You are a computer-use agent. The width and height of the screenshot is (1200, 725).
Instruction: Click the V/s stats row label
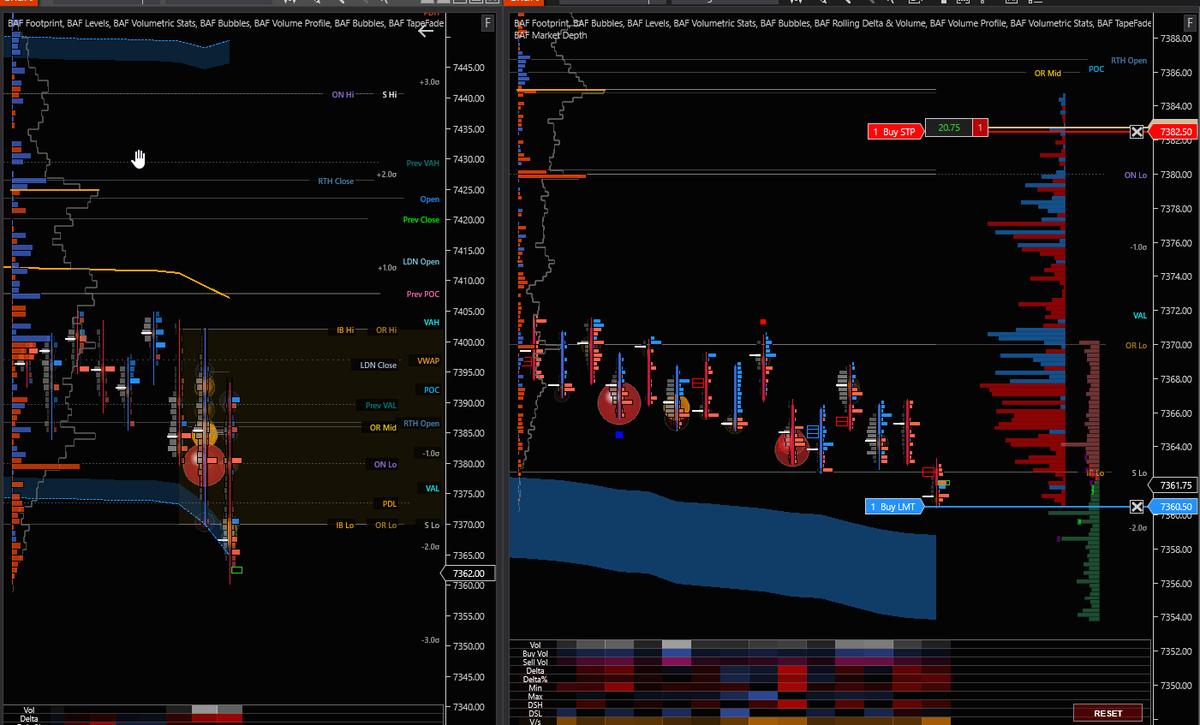tap(533, 721)
